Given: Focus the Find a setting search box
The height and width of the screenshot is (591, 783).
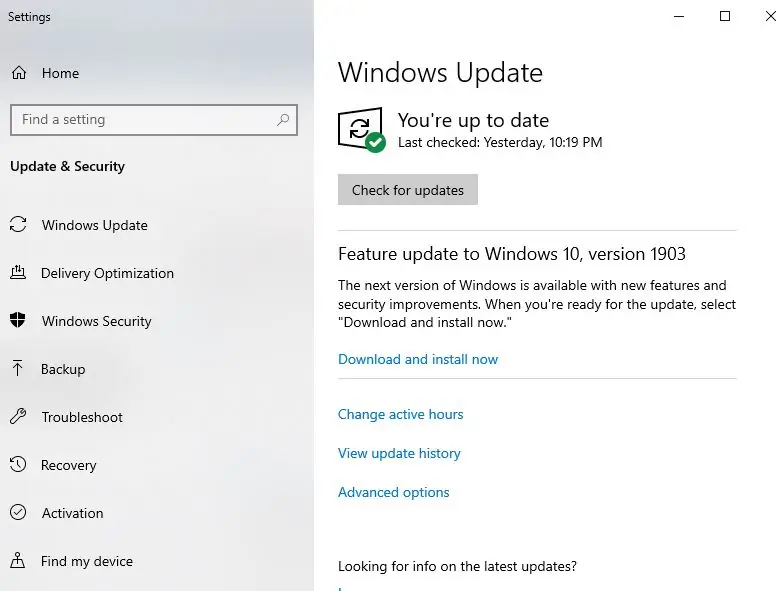Looking at the screenshot, I should pos(154,120).
